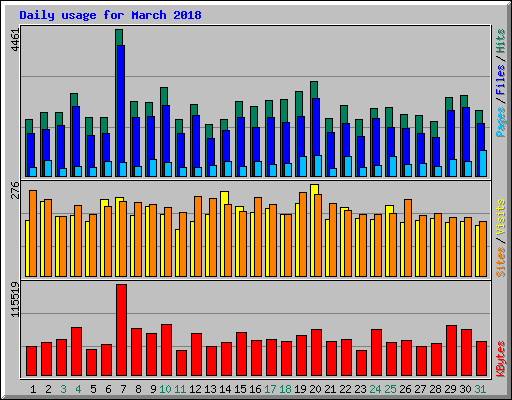512x400 pixels.
Task: Click the 'Hits' legend label
Action: click(x=501, y=41)
